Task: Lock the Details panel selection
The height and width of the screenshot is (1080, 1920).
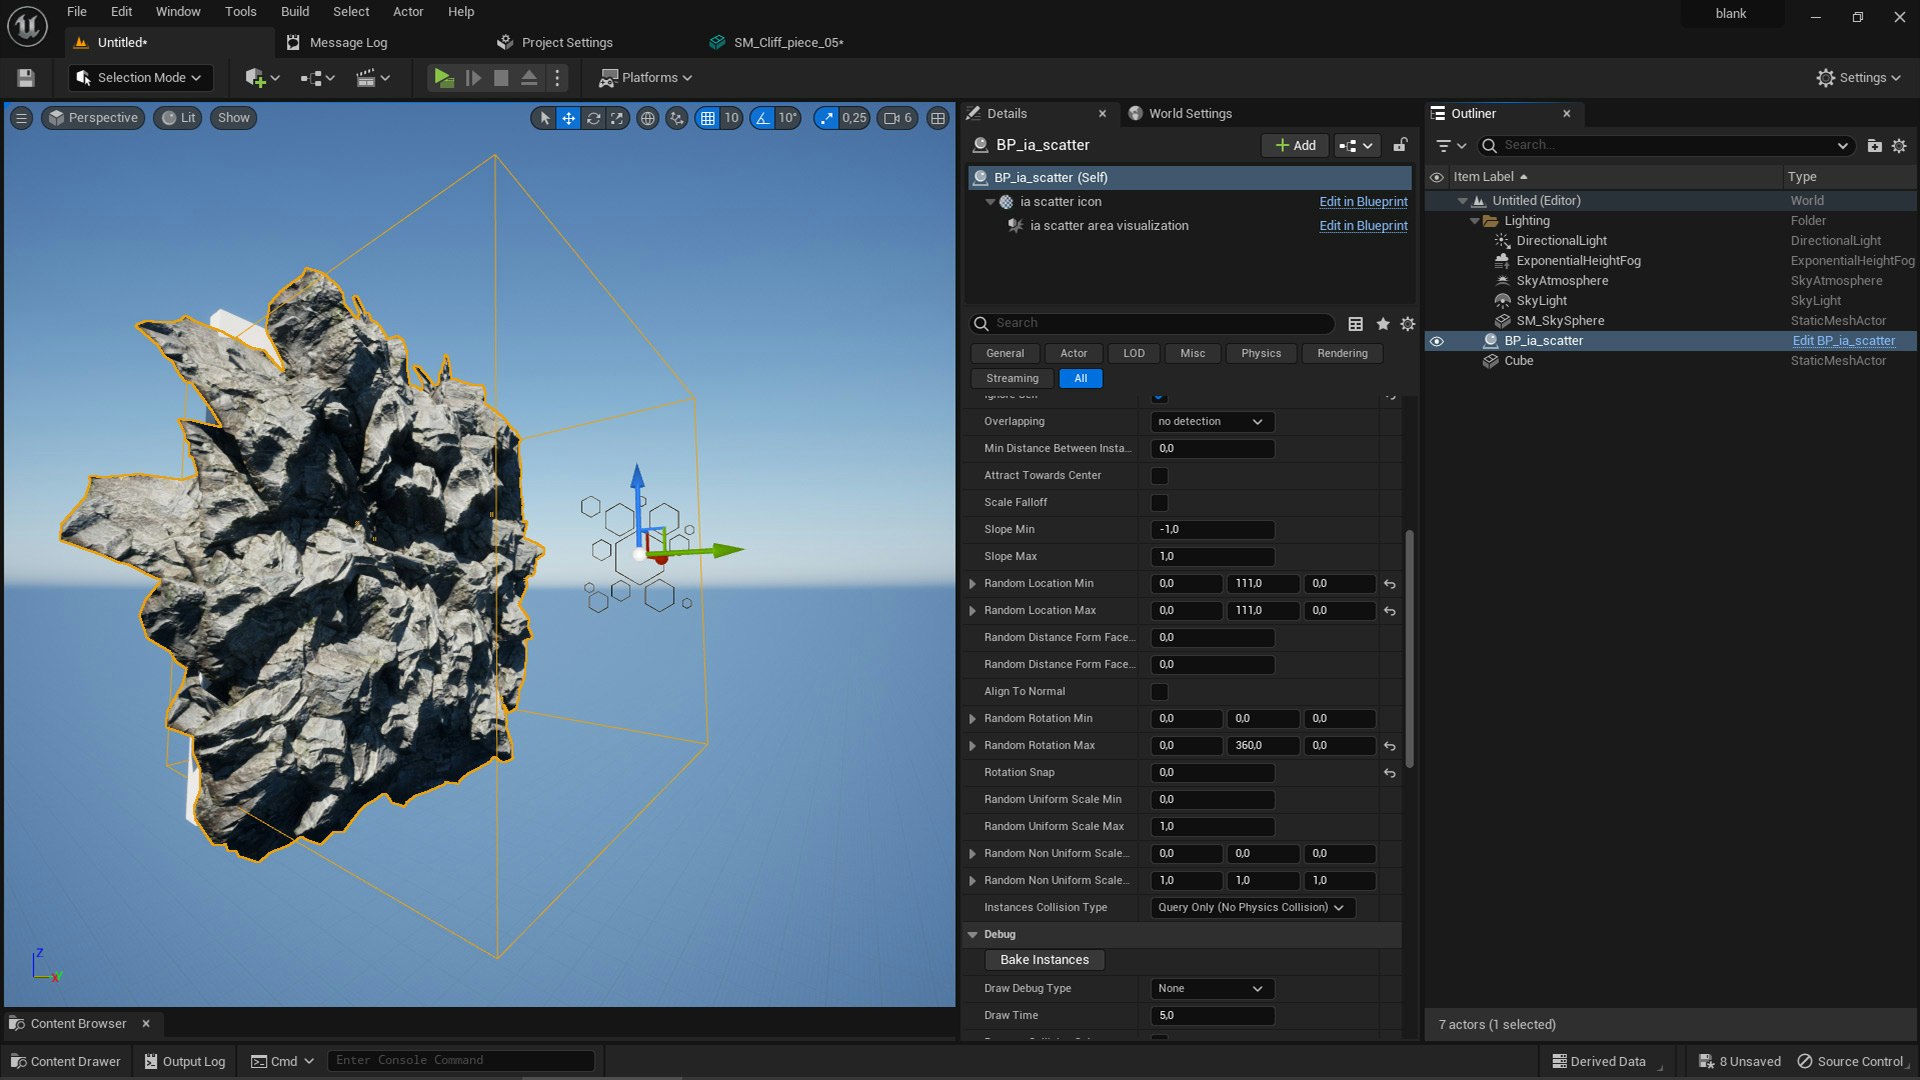Action: coord(1400,145)
